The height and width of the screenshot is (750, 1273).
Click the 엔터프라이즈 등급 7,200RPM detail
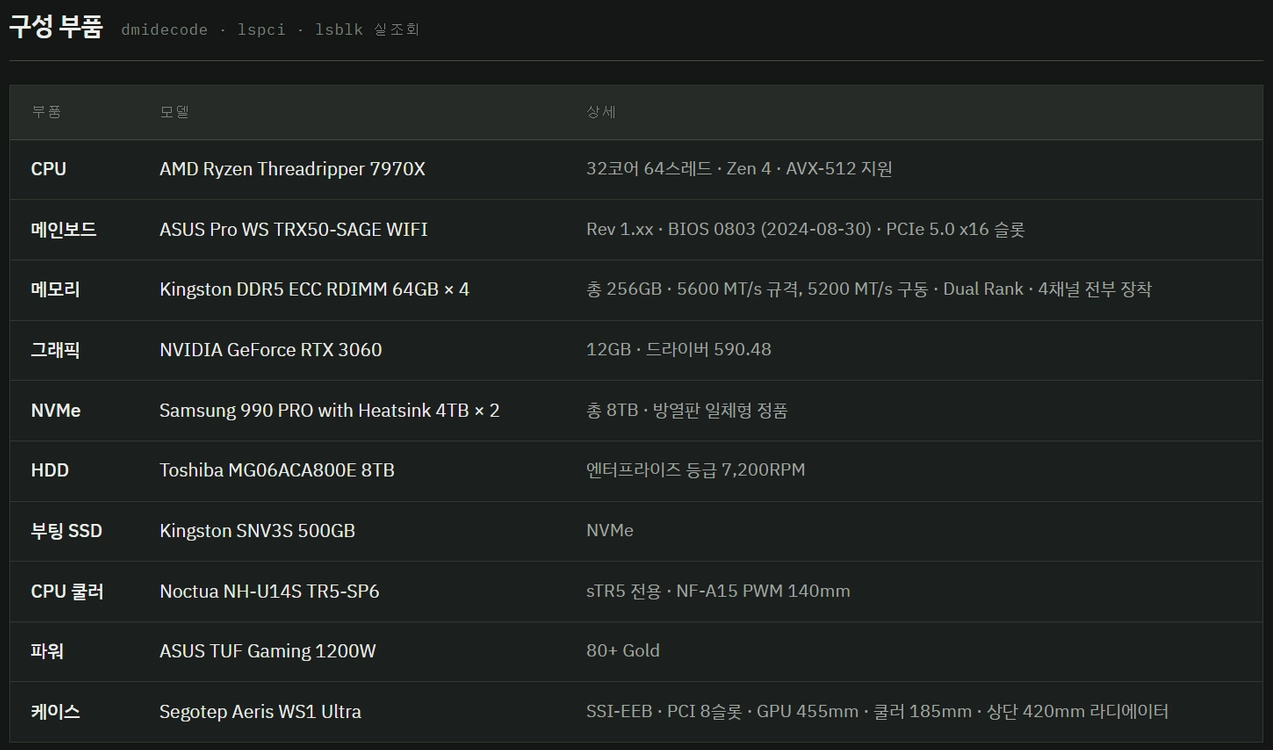[x=695, y=470]
